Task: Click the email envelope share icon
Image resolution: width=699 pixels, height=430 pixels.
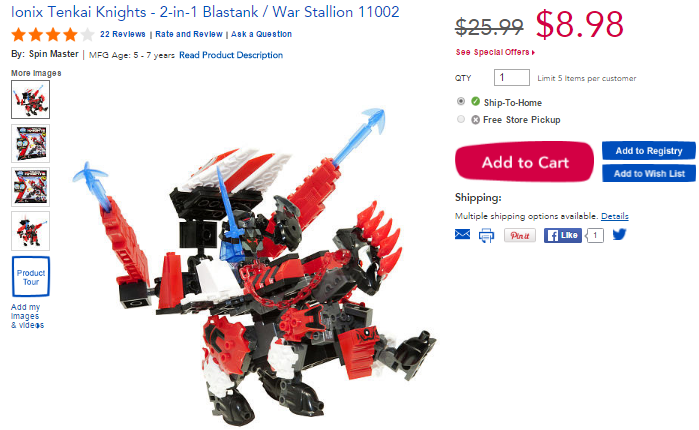Action: point(462,234)
